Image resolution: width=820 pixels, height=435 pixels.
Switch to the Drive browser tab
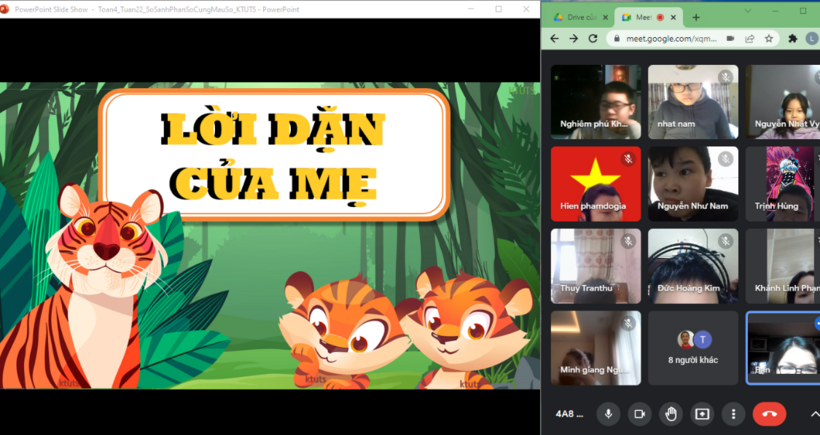(578, 17)
